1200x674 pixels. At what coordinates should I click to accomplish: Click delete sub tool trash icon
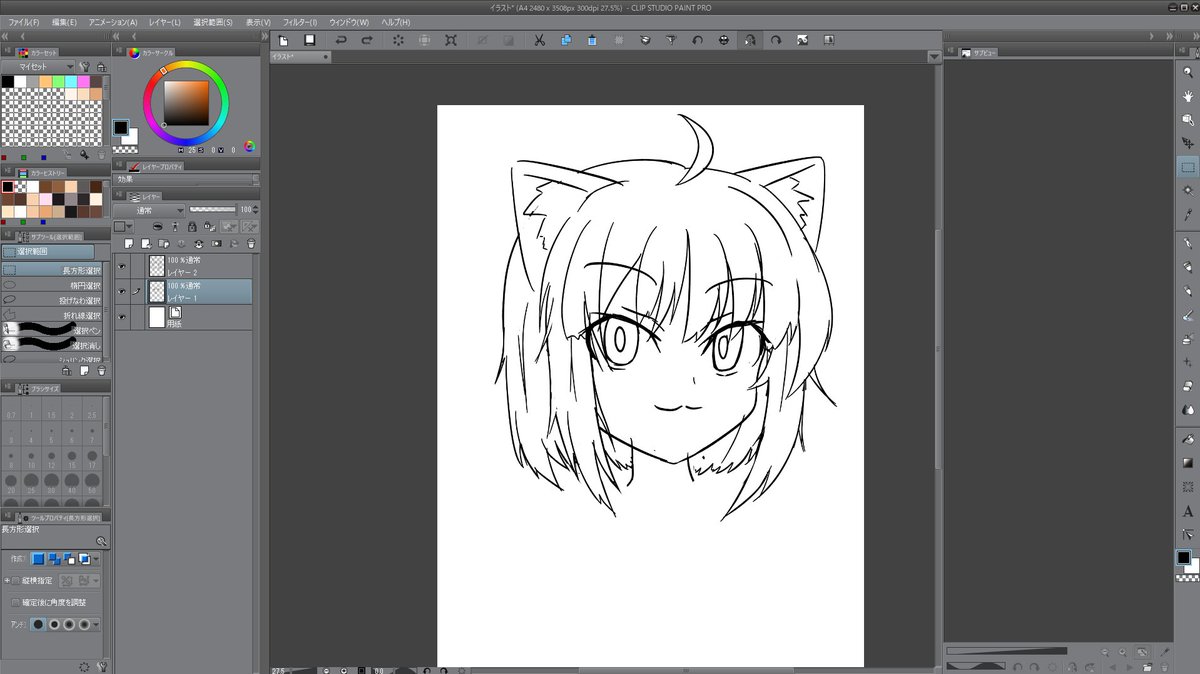point(101,370)
